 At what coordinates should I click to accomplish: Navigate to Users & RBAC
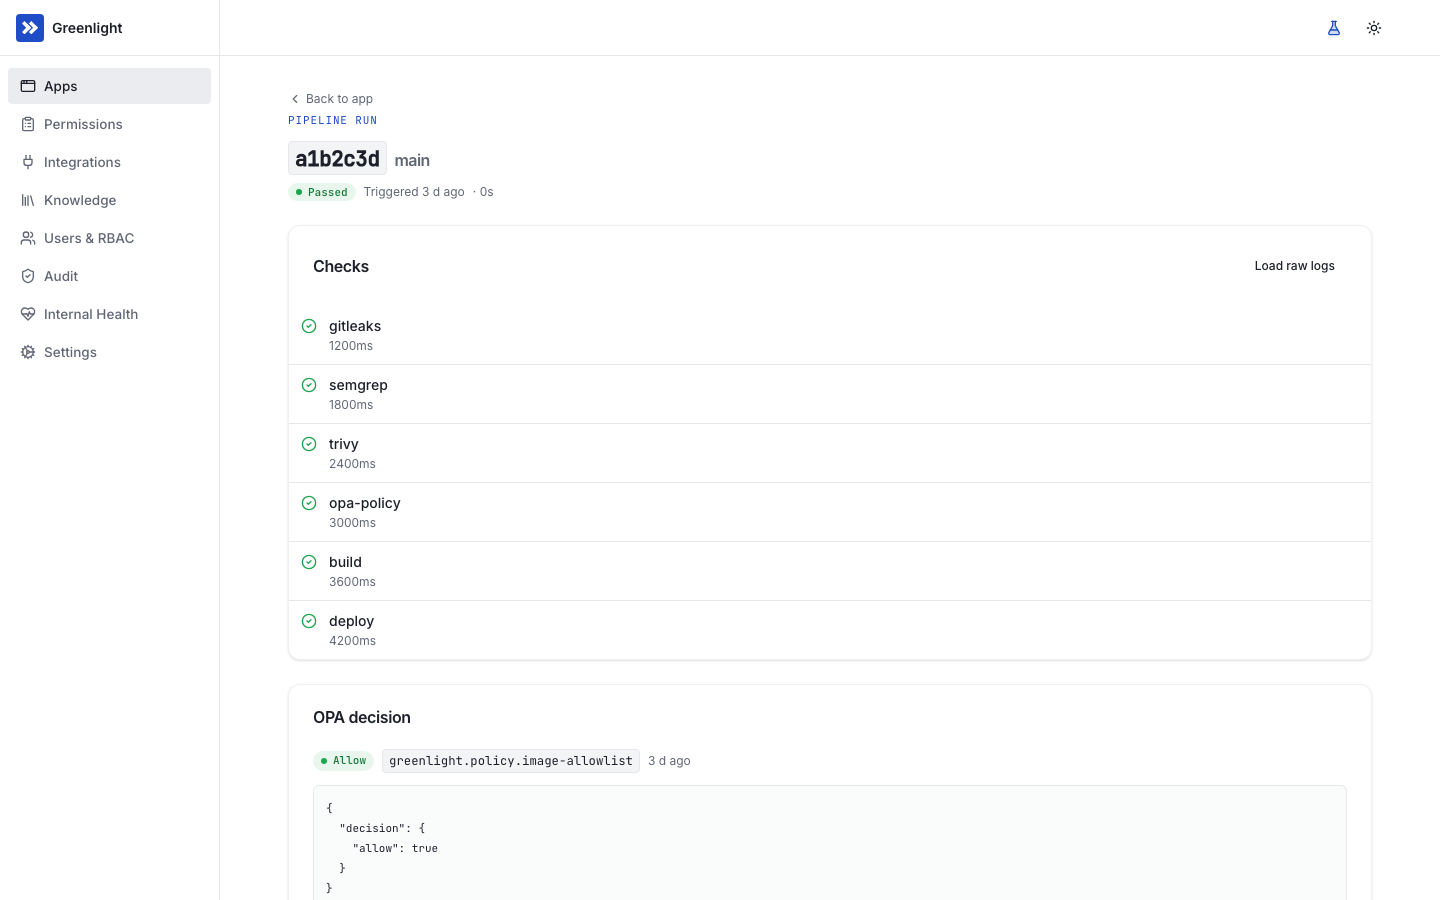[x=109, y=238]
